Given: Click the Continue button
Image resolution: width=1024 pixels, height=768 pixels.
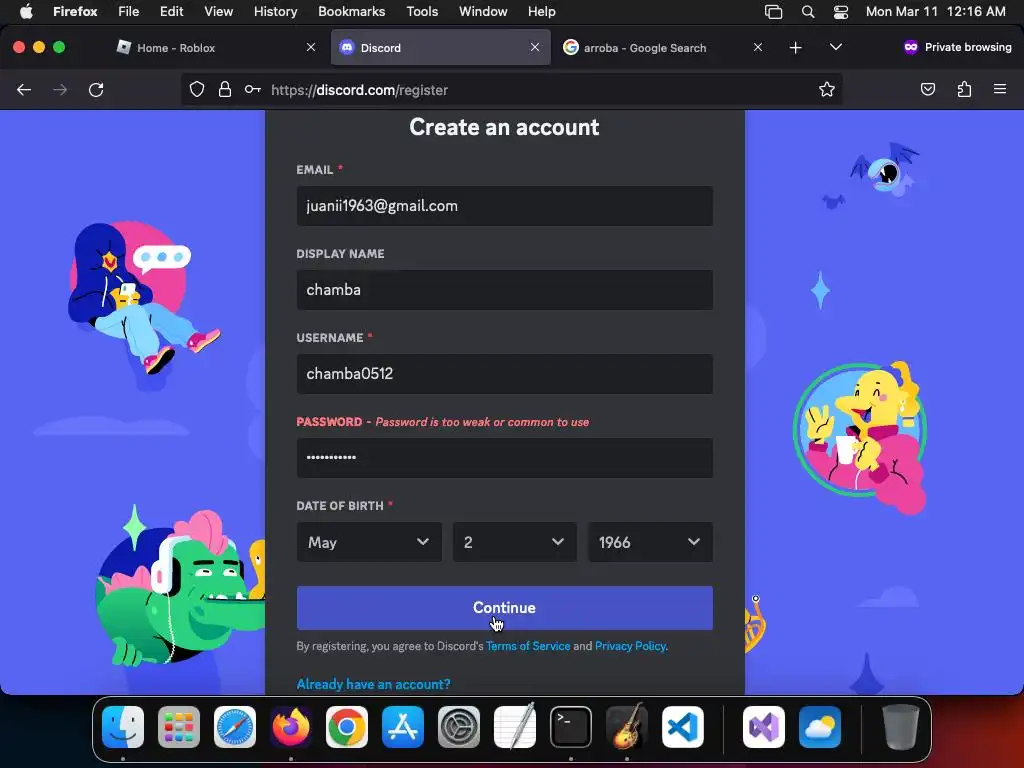Looking at the screenshot, I should pos(504,608).
